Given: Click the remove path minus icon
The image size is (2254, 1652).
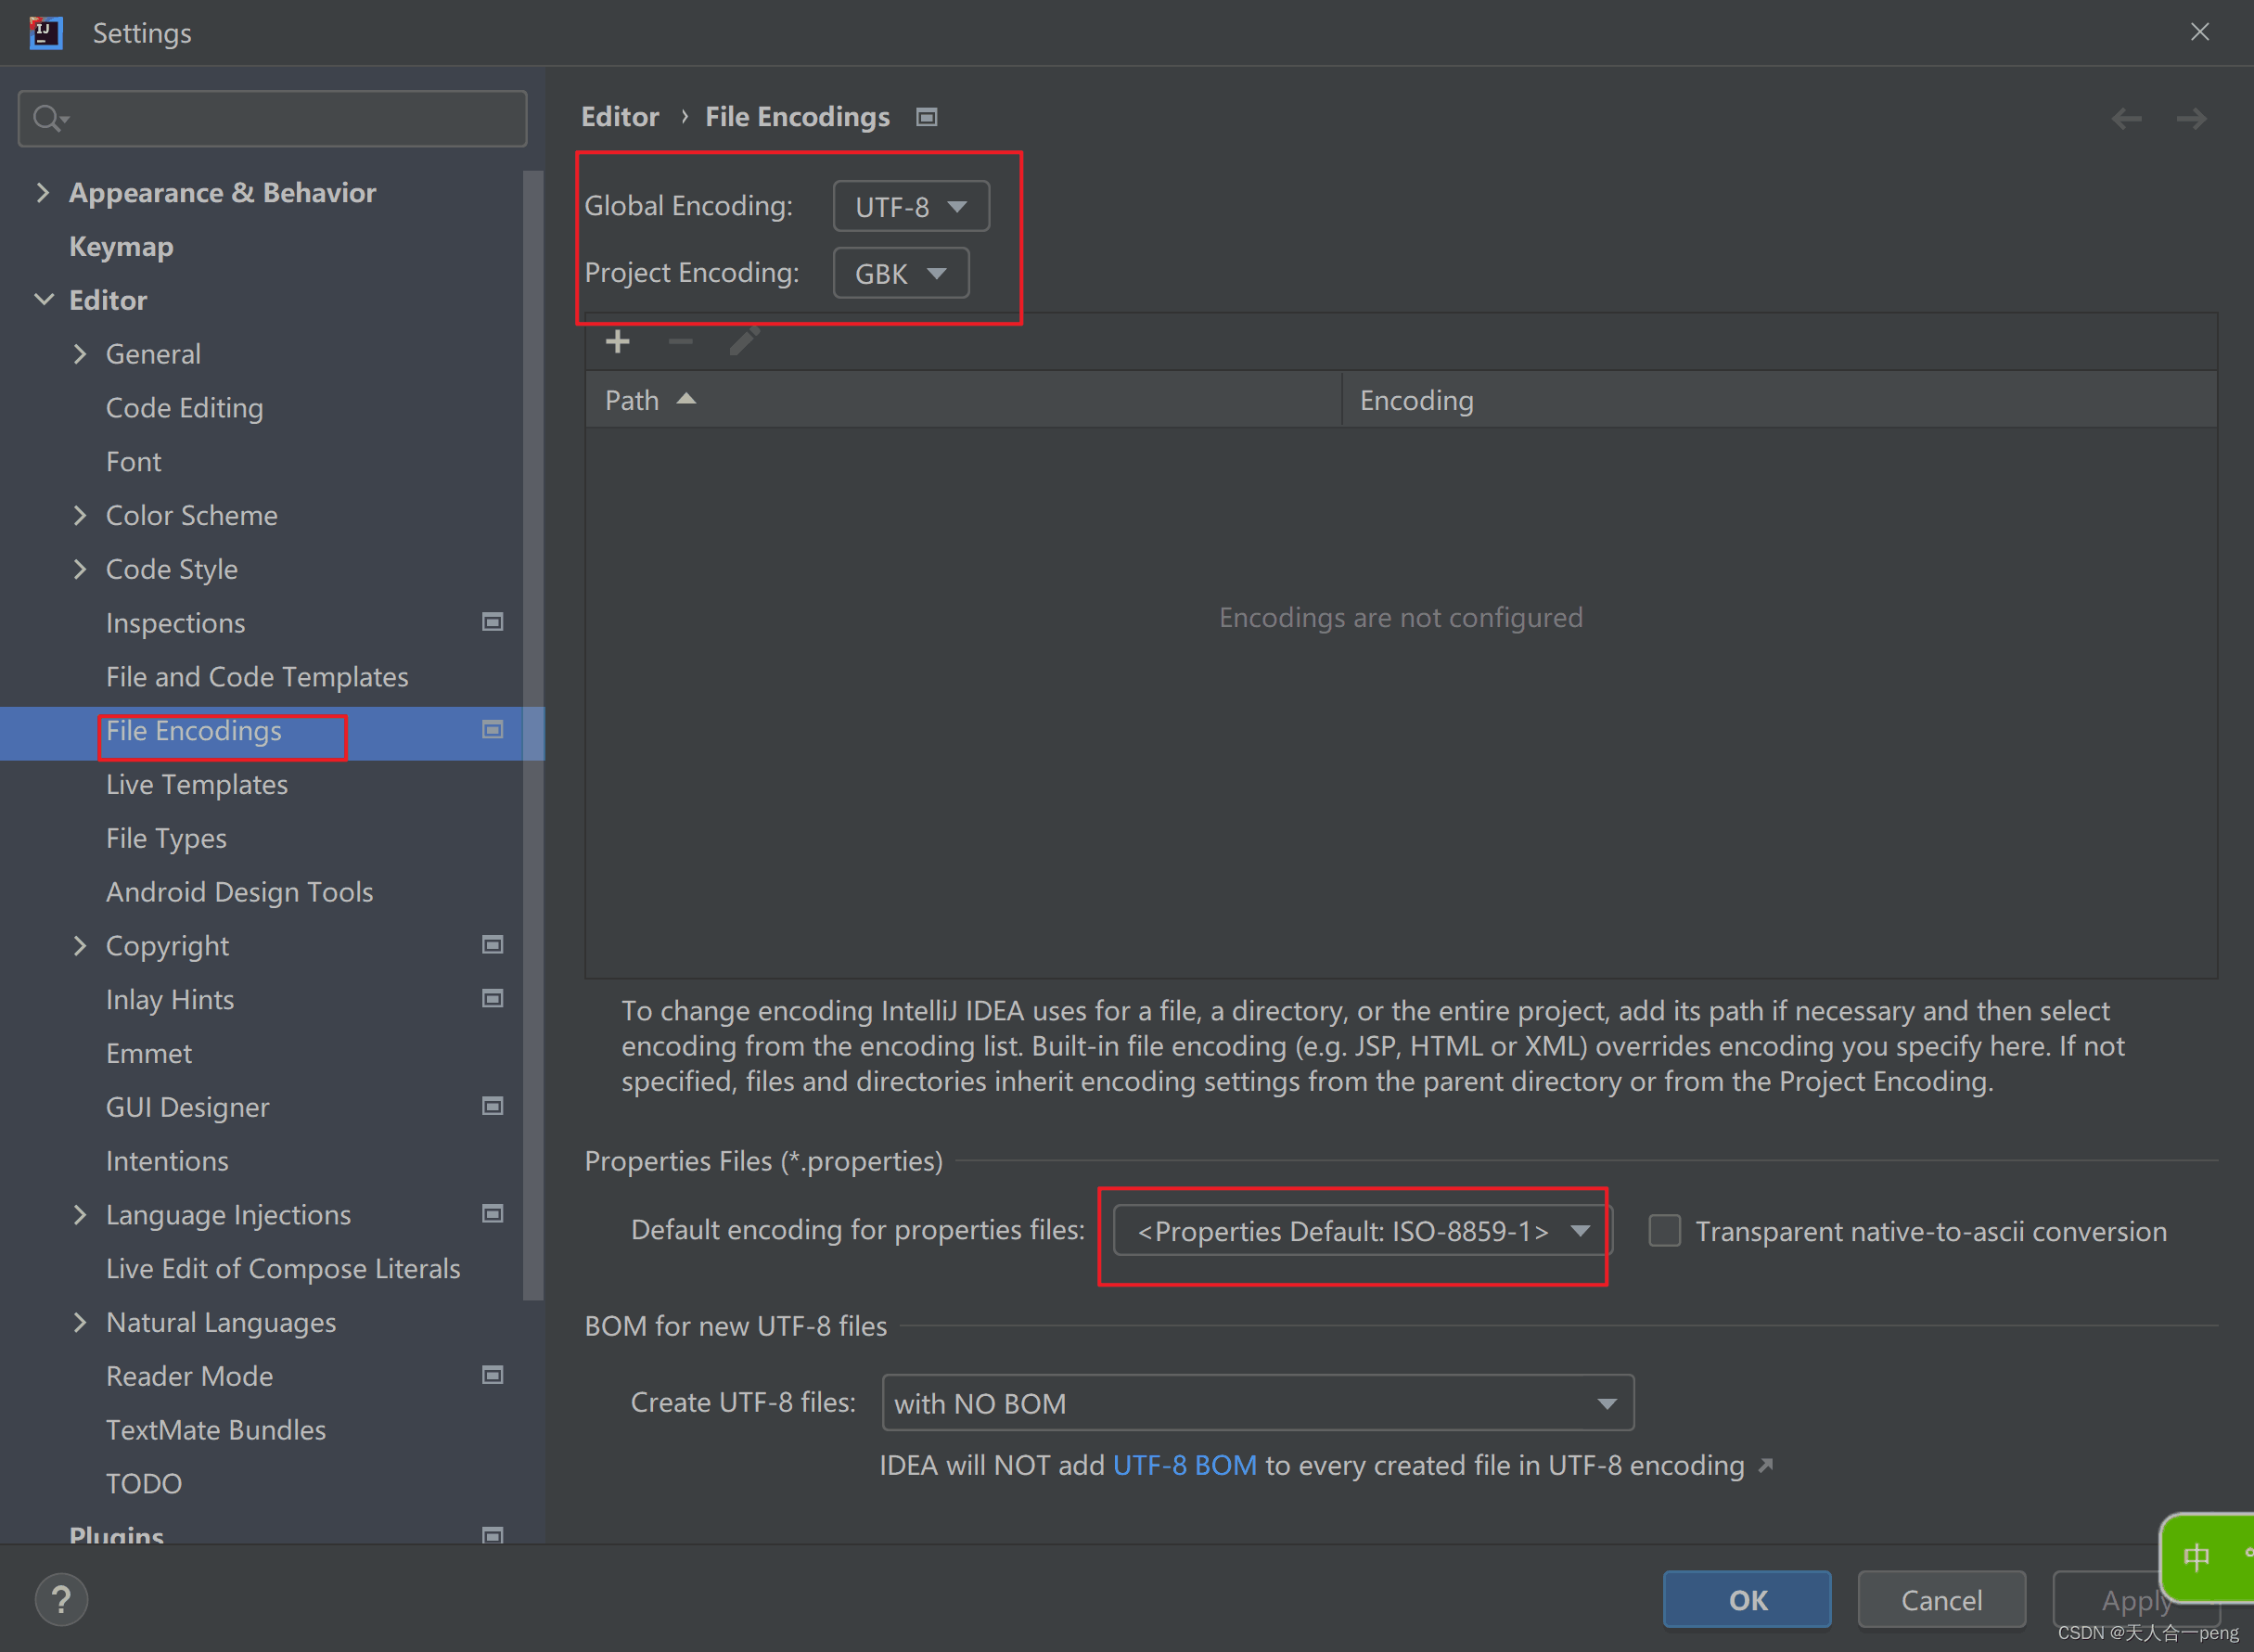Looking at the screenshot, I should pyautogui.click(x=680, y=342).
